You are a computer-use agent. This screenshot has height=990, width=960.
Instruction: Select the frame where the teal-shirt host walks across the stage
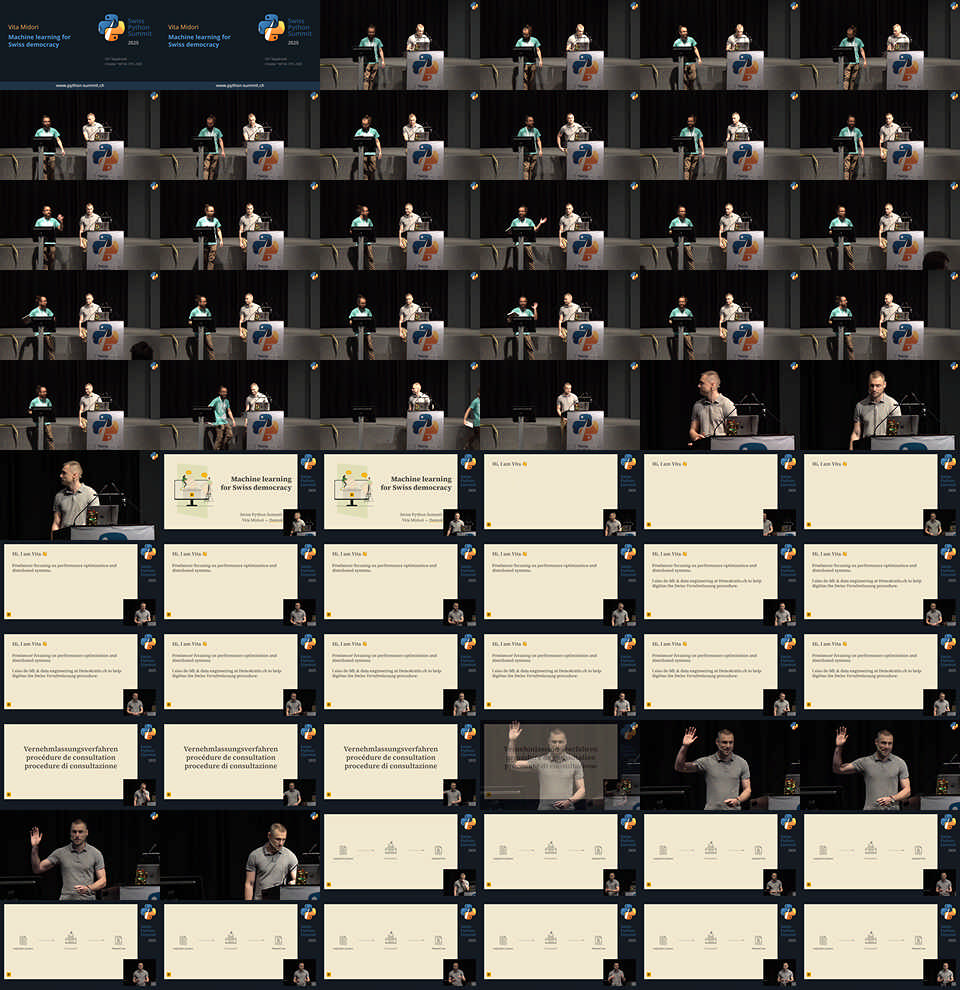click(240, 405)
